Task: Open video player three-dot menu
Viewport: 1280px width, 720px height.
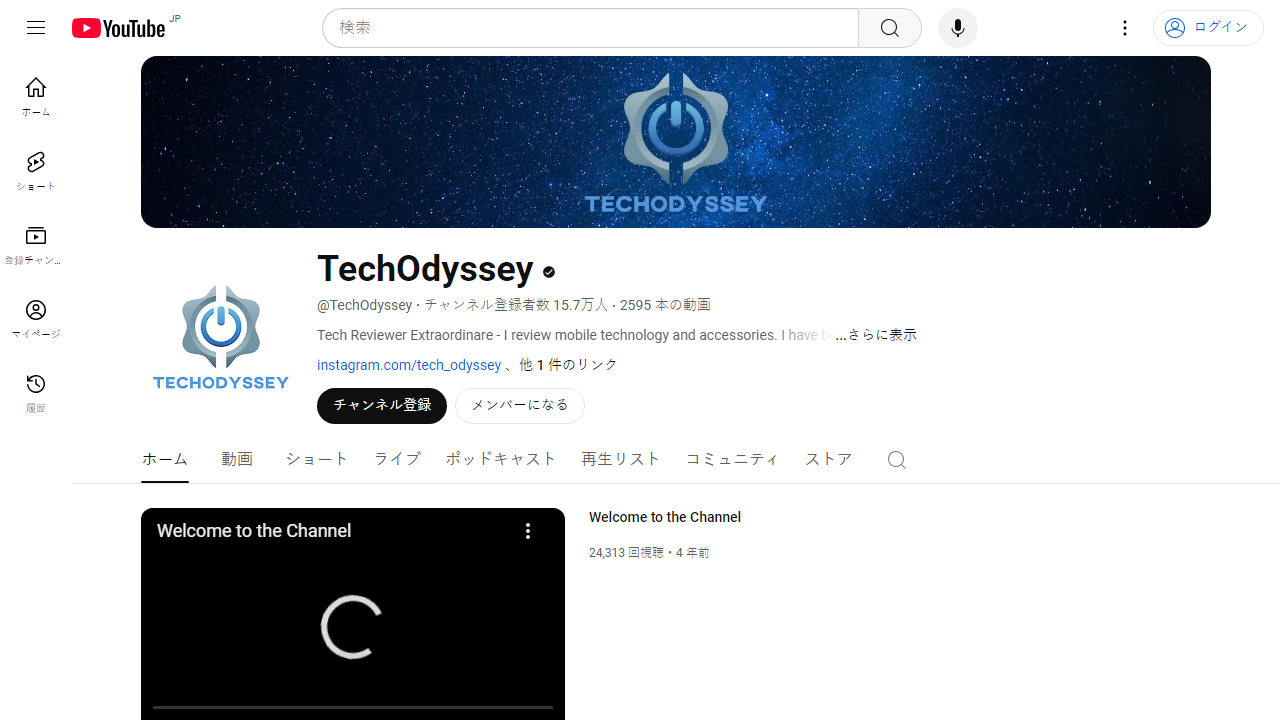Action: [x=528, y=531]
